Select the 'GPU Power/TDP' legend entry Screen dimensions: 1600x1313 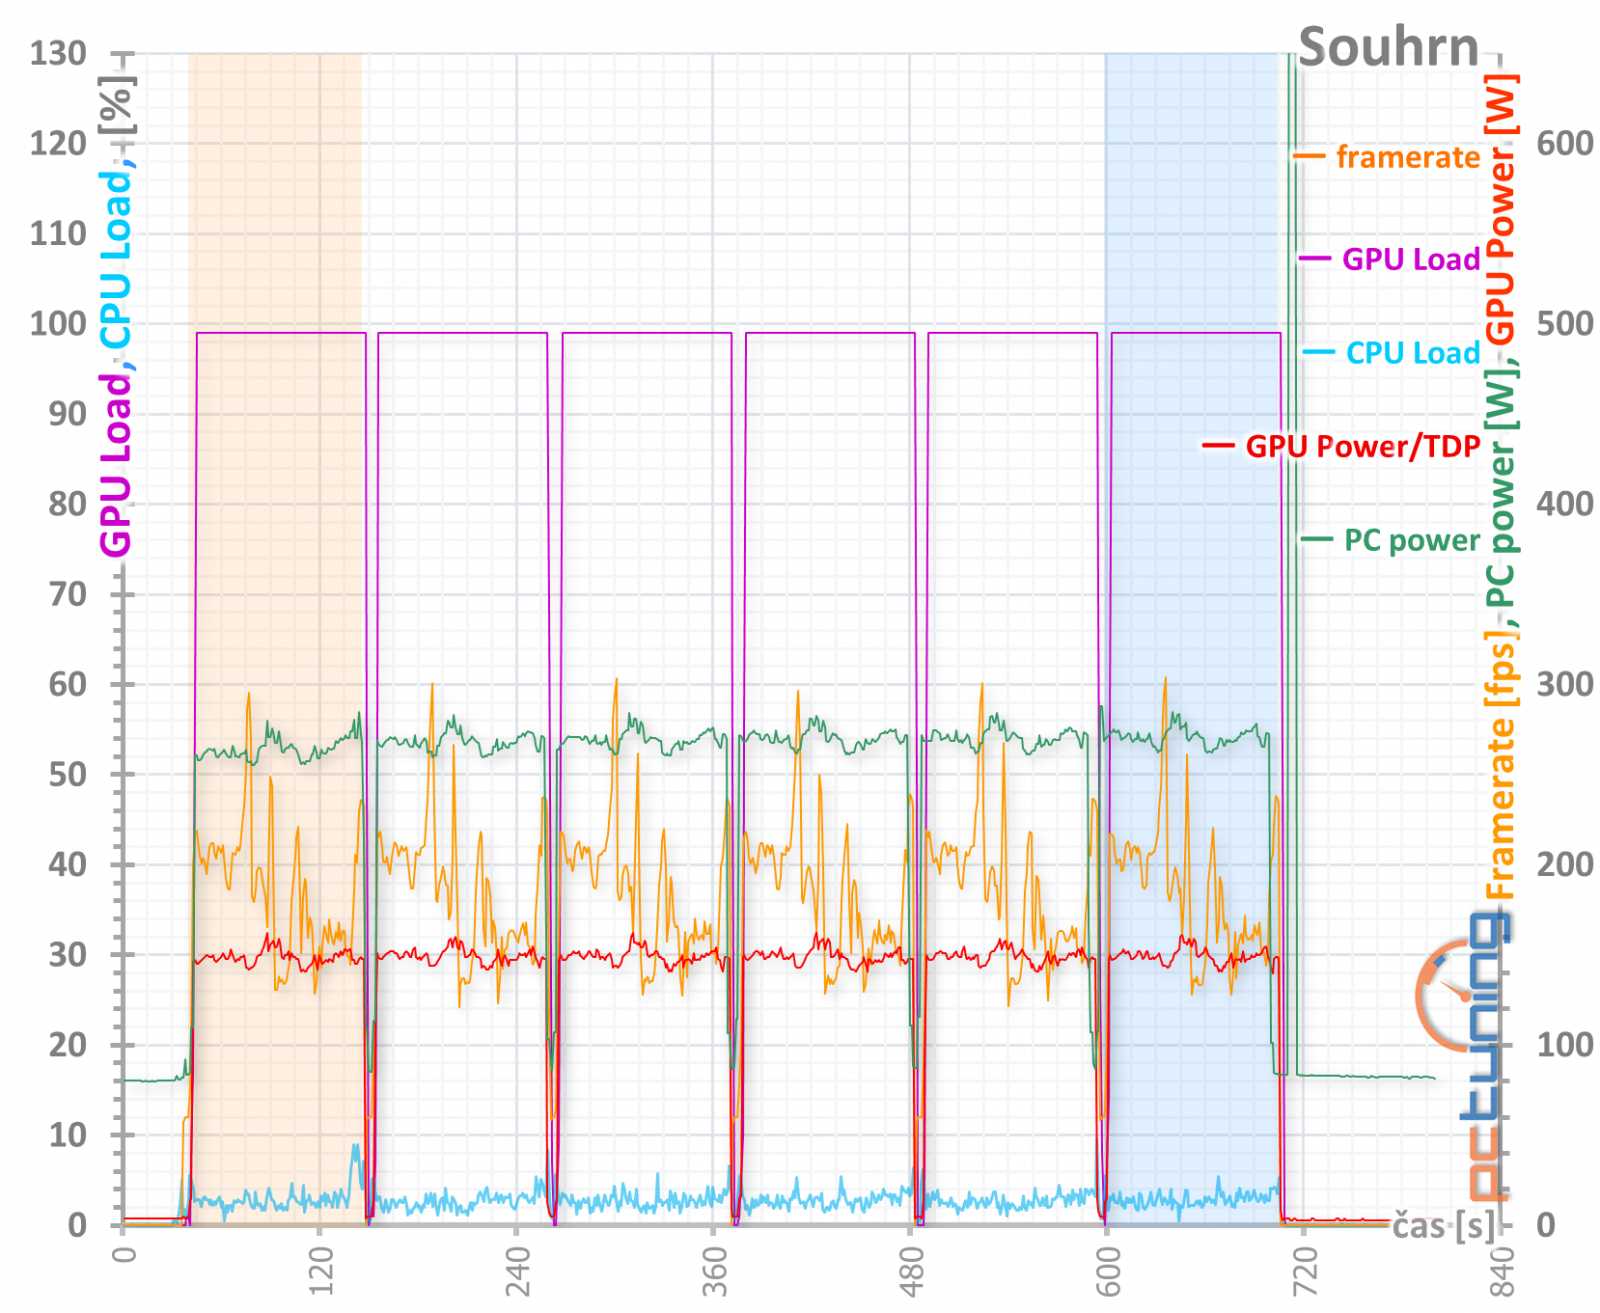(x=1362, y=446)
